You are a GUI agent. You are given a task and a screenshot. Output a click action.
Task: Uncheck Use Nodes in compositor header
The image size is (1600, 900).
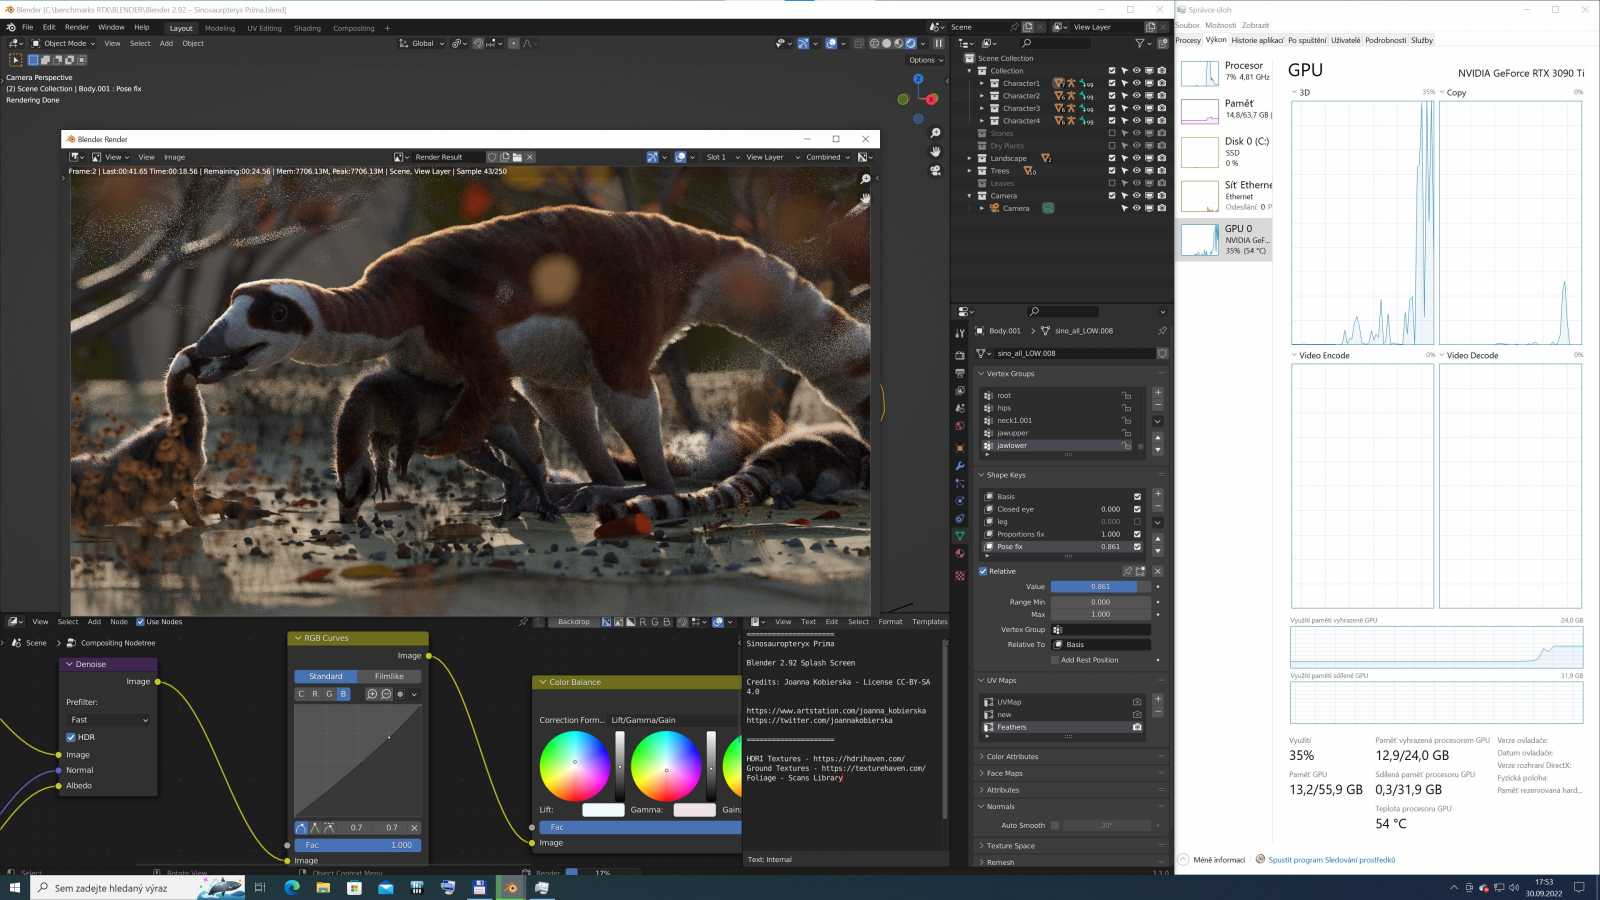[140, 622]
